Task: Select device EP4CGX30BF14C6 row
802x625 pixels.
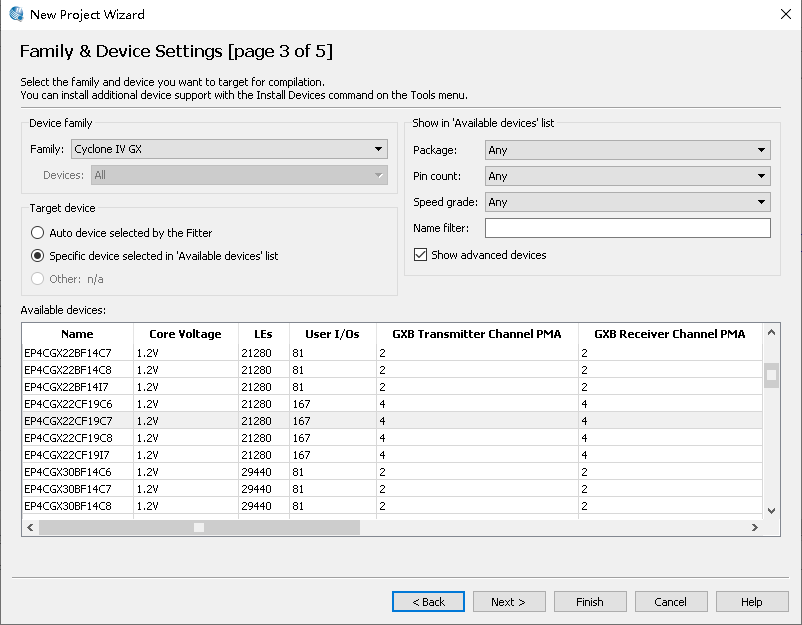Action: click(68, 472)
